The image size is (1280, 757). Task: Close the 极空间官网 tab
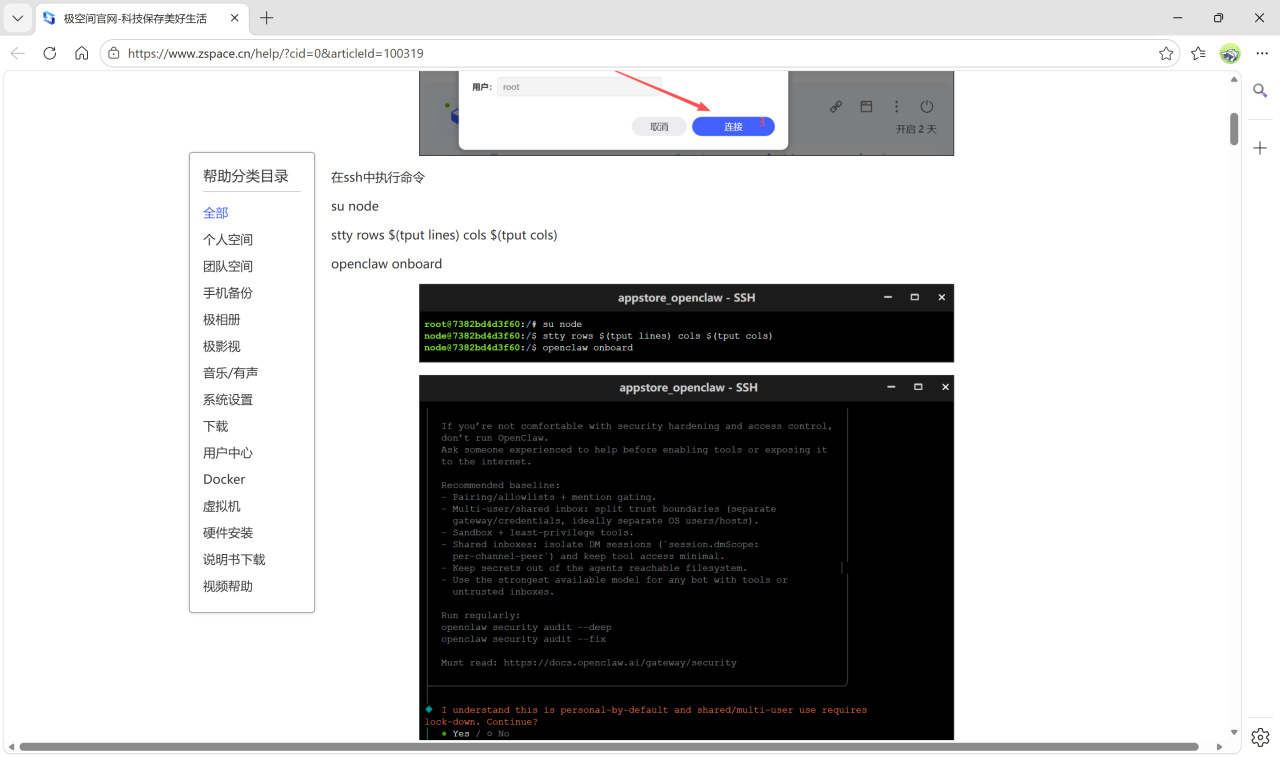[x=234, y=18]
